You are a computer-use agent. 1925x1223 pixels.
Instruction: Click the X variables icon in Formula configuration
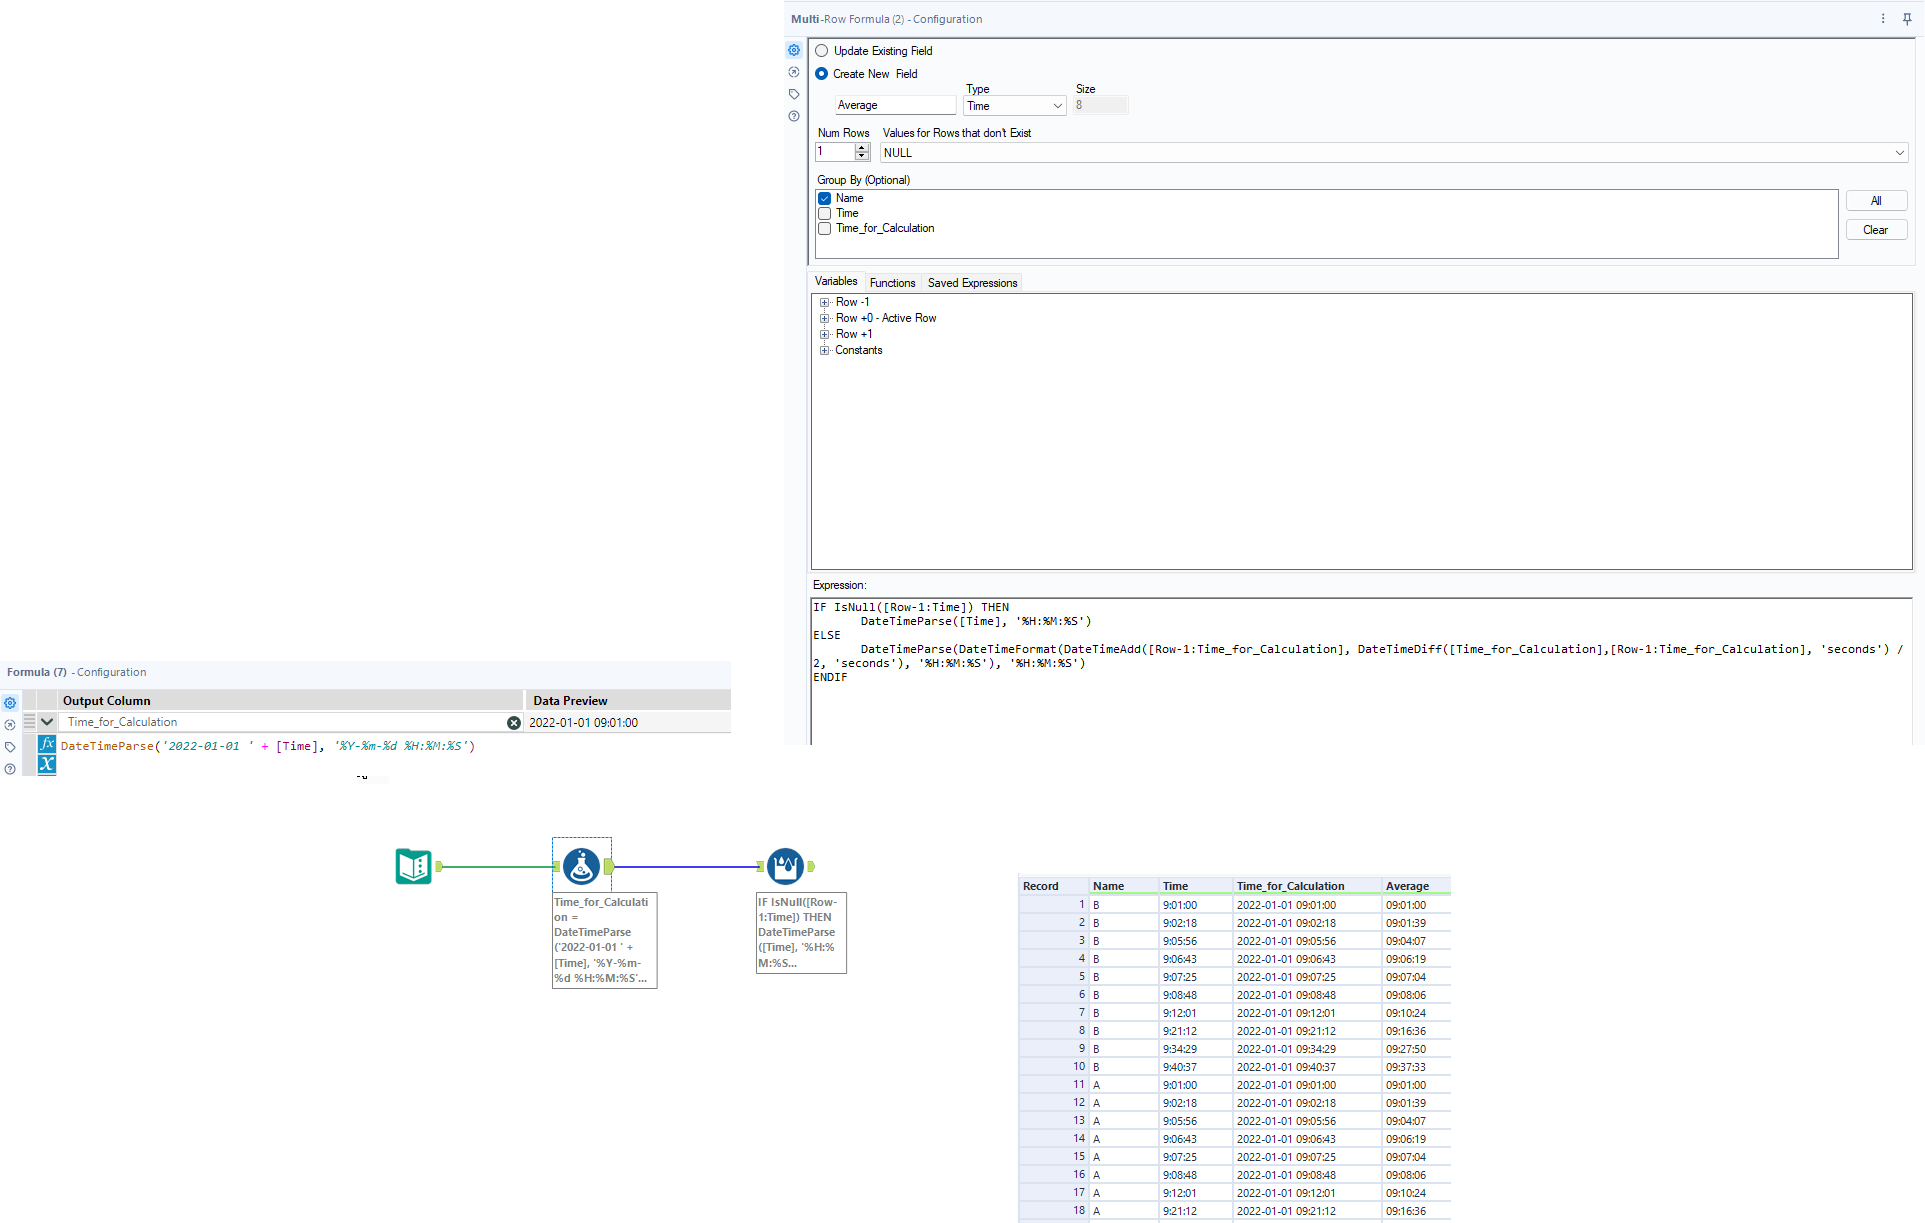(47, 765)
